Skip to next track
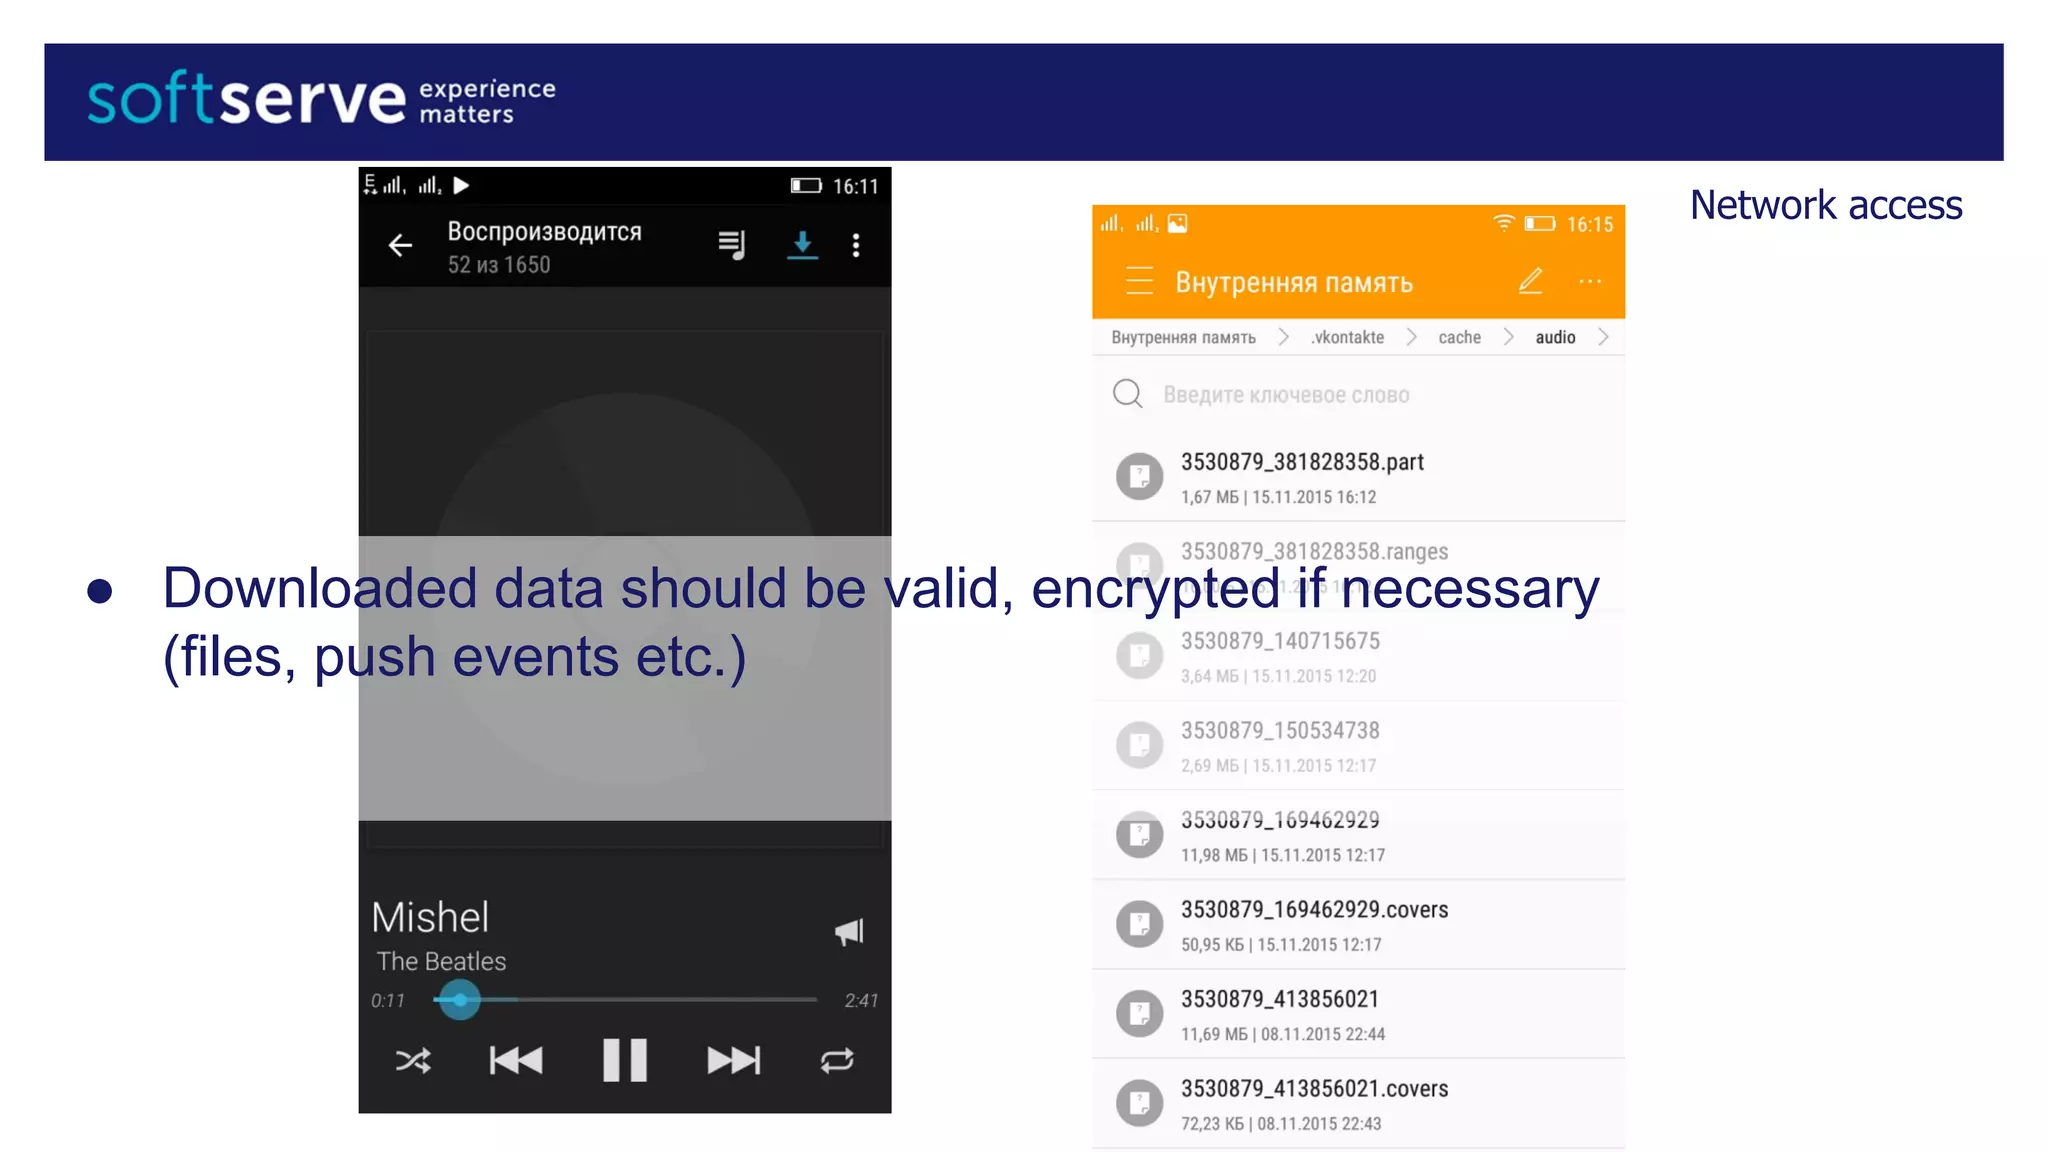This screenshot has height=1152, width=2048. pos(734,1061)
